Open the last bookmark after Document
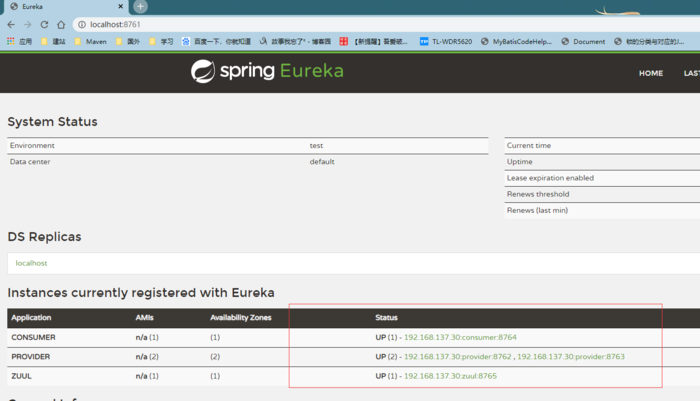 650,42
